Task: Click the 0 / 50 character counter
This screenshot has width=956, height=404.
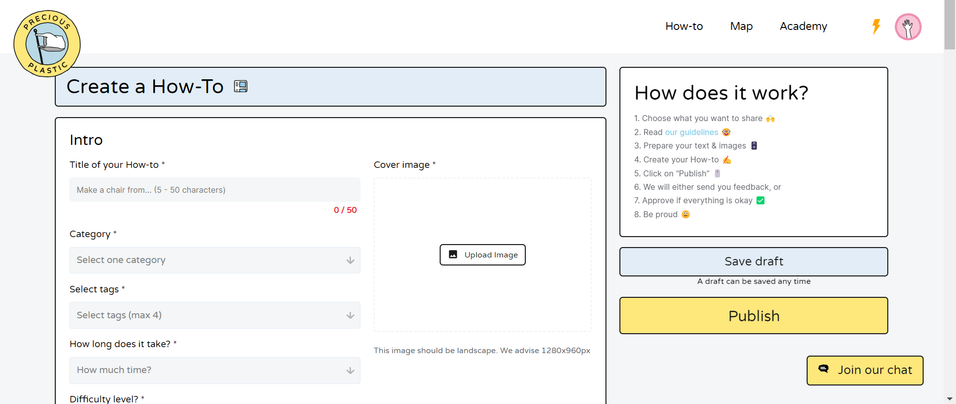Action: [345, 210]
